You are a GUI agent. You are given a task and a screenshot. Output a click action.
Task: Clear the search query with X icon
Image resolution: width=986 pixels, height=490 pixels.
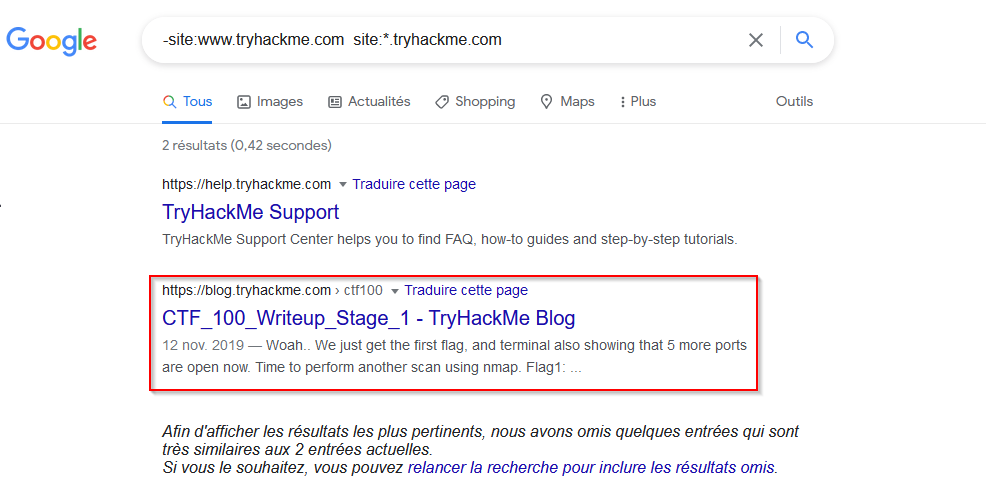tap(755, 40)
